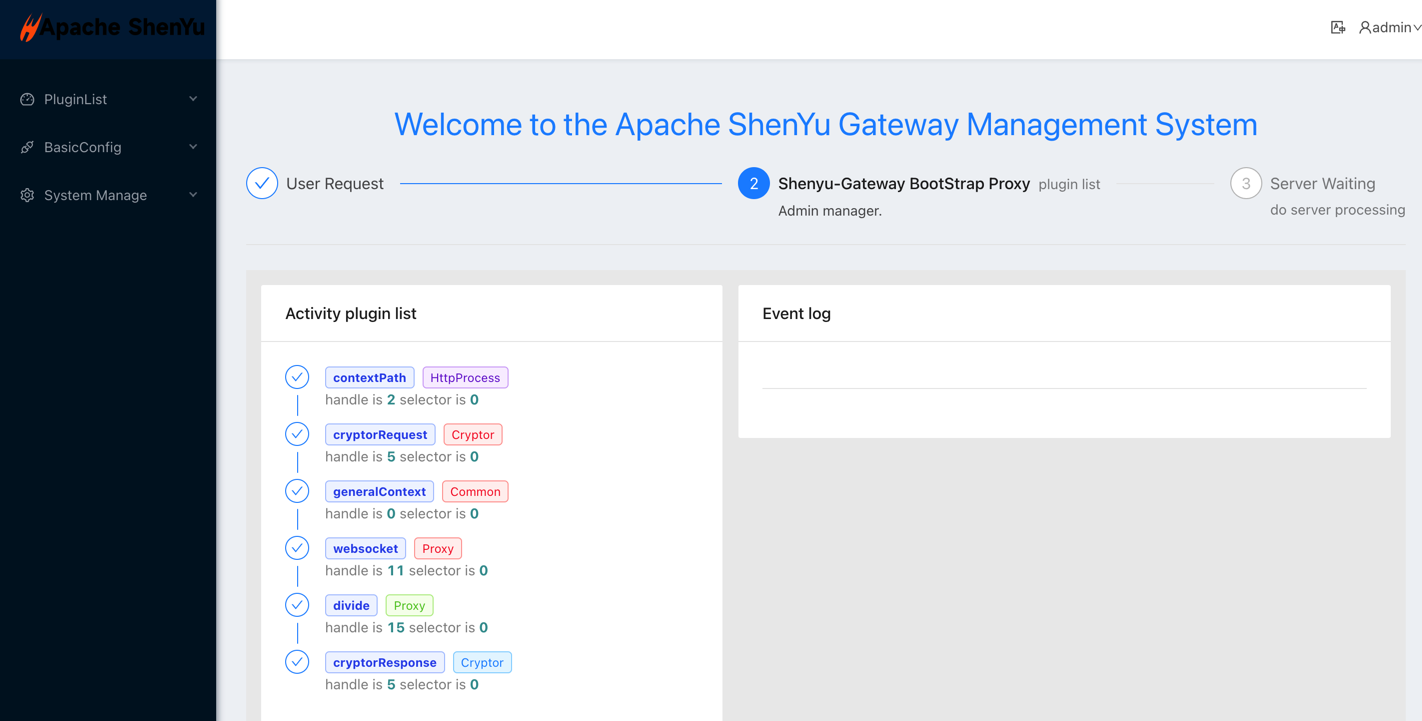Click the Event log heading
This screenshot has width=1422, height=721.
coord(797,314)
